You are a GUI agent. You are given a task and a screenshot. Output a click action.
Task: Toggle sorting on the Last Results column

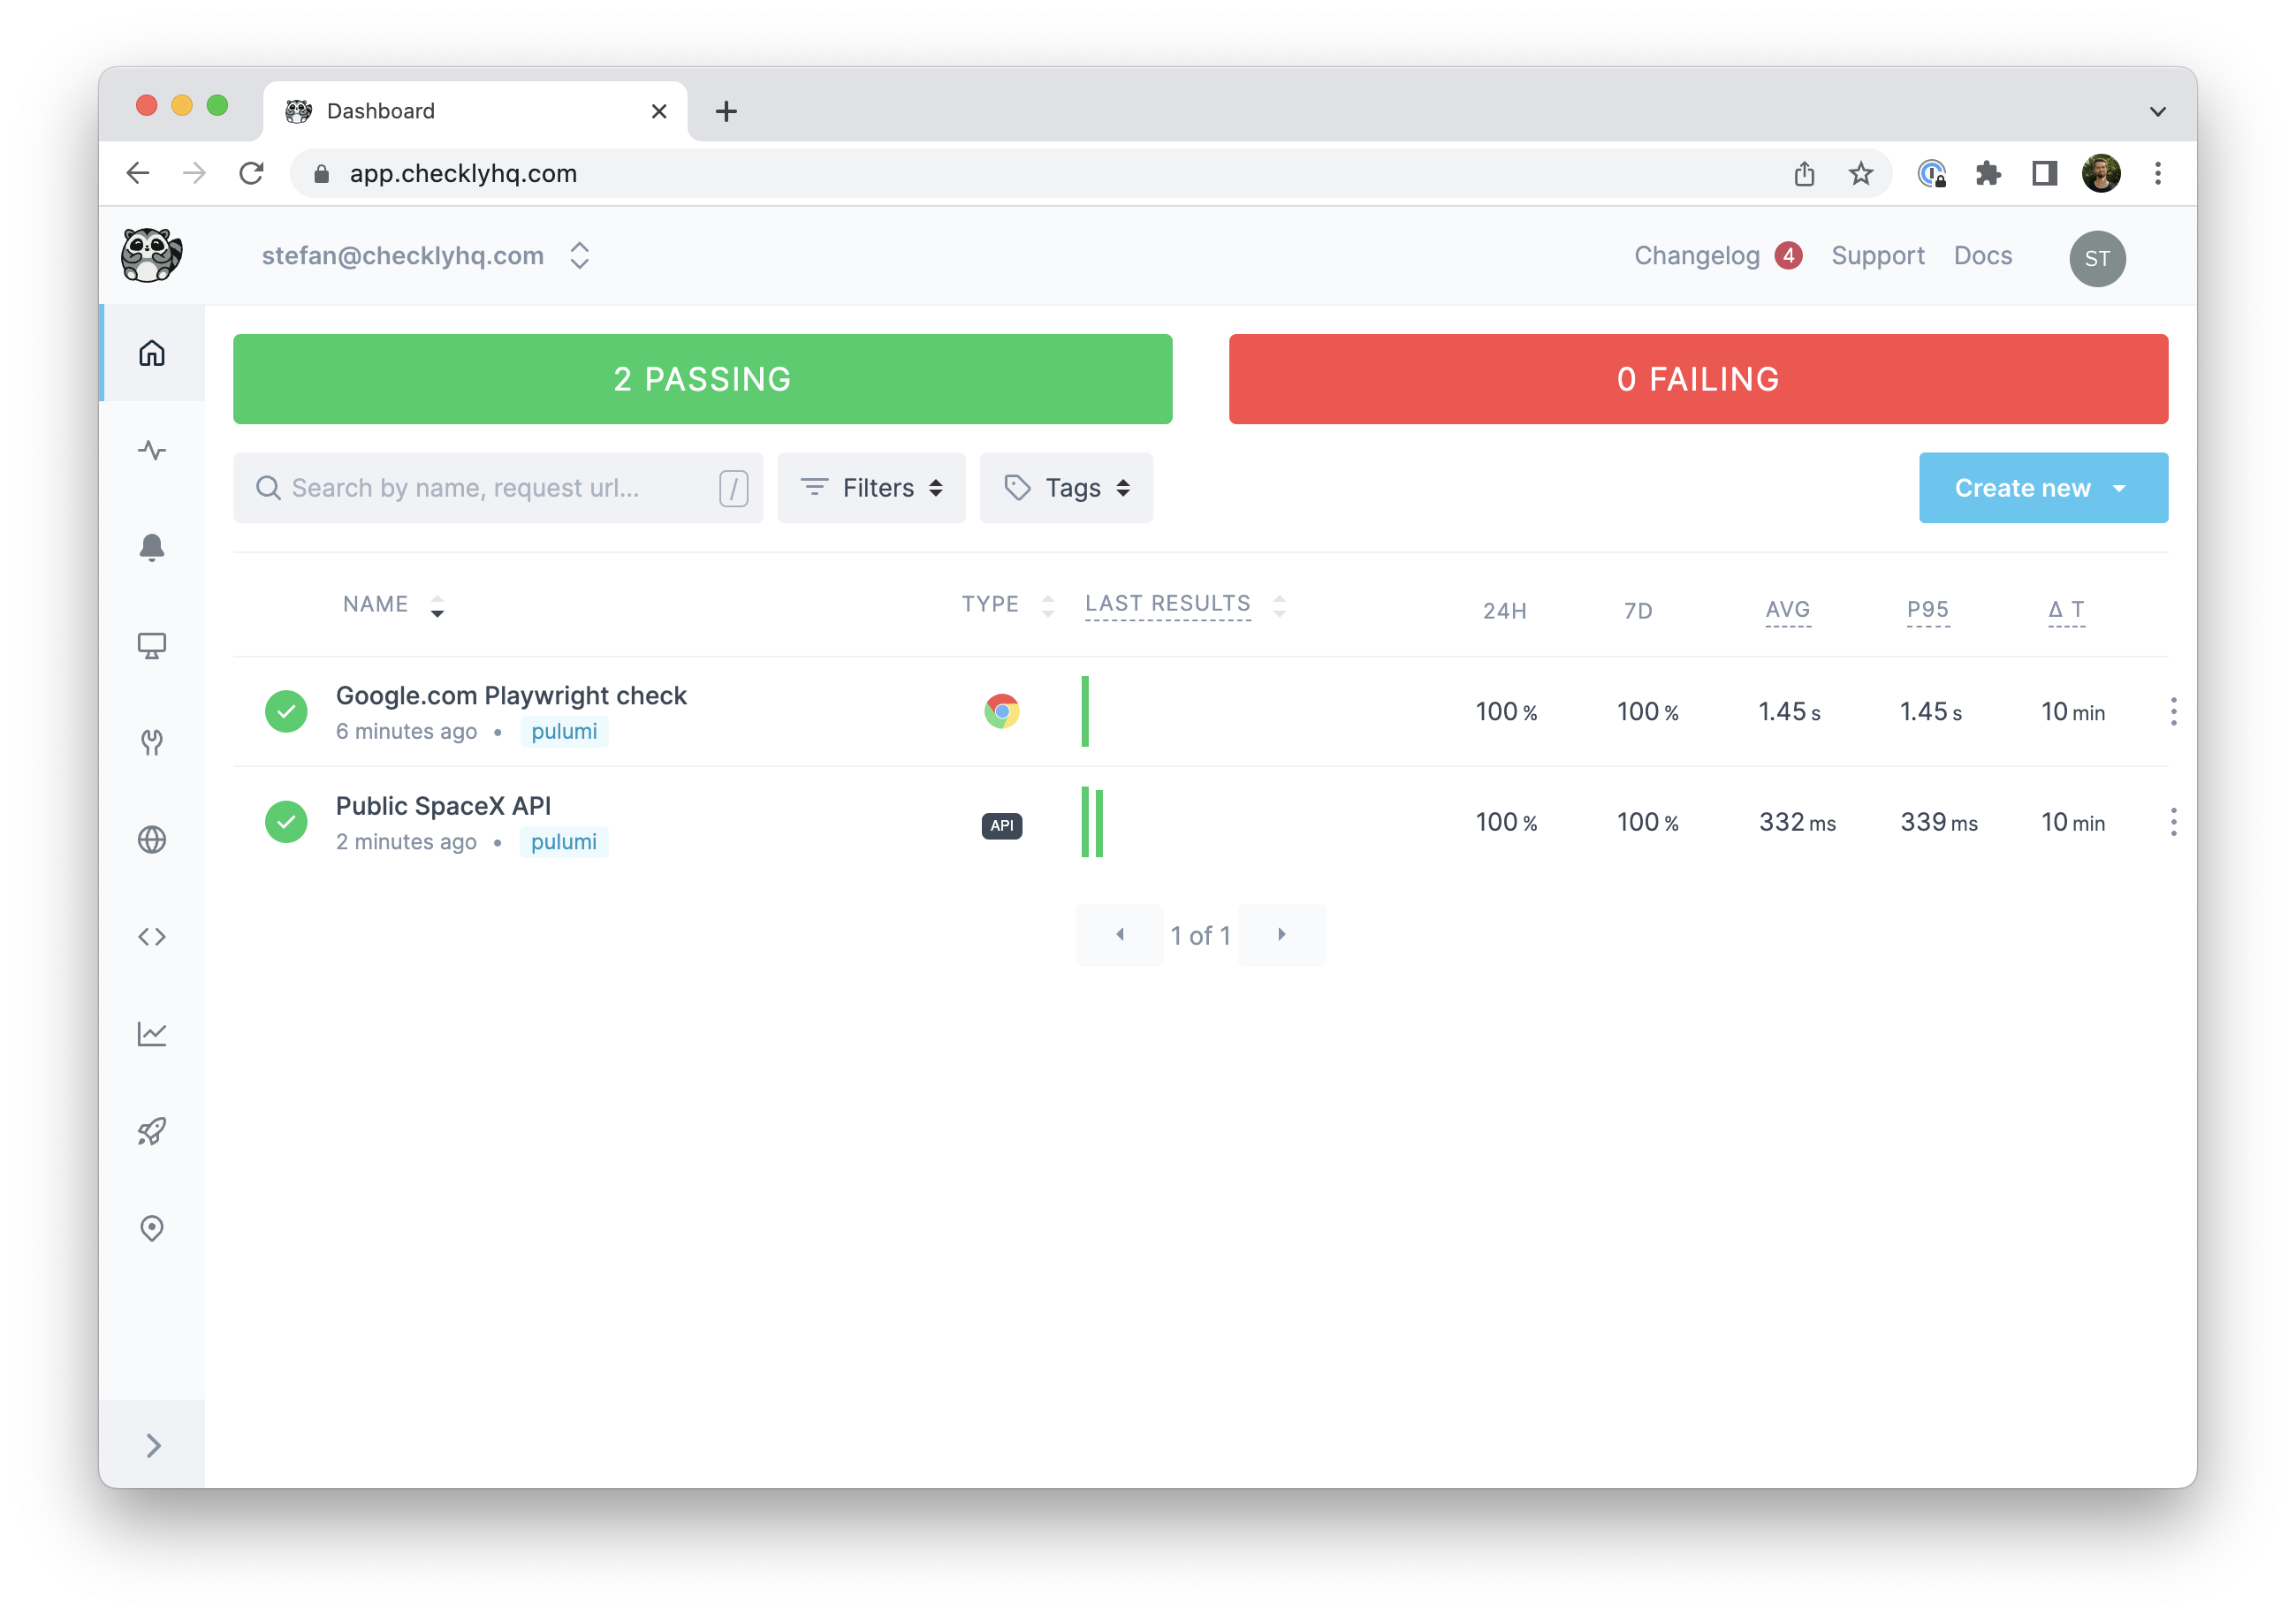(1280, 605)
